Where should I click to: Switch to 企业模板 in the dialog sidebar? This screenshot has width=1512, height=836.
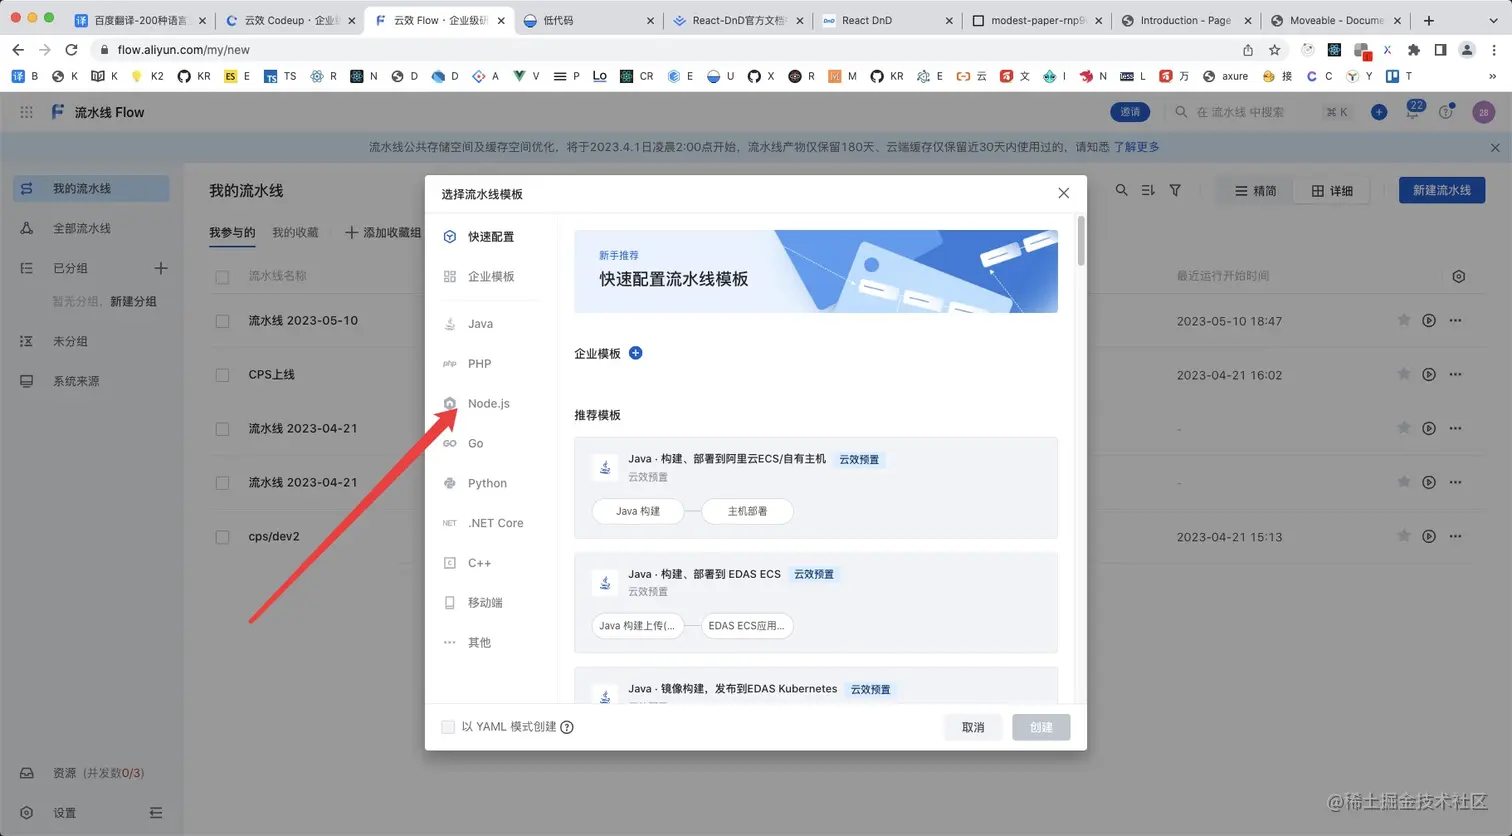point(490,277)
